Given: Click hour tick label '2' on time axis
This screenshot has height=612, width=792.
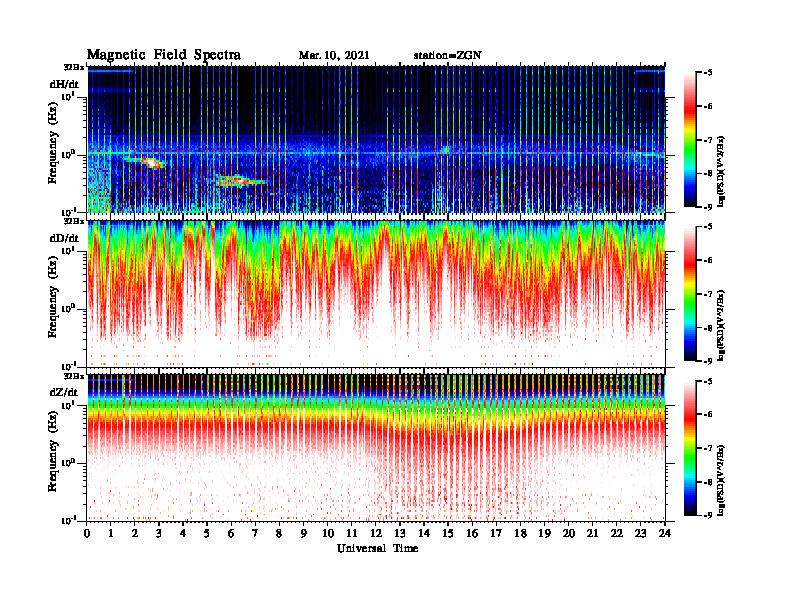Looking at the screenshot, I should click(135, 533).
